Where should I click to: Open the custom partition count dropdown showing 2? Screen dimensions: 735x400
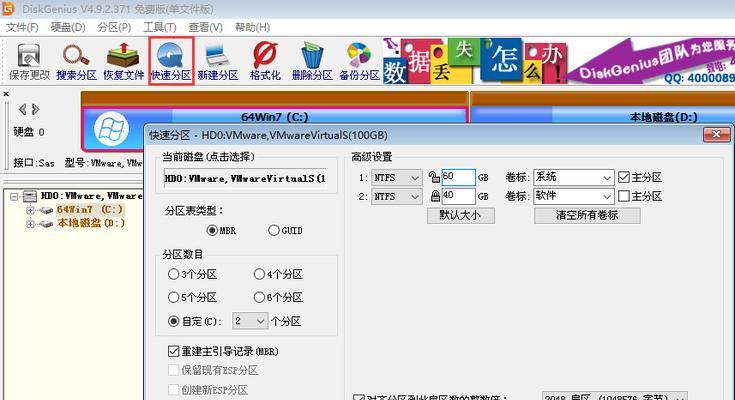(x=250, y=321)
